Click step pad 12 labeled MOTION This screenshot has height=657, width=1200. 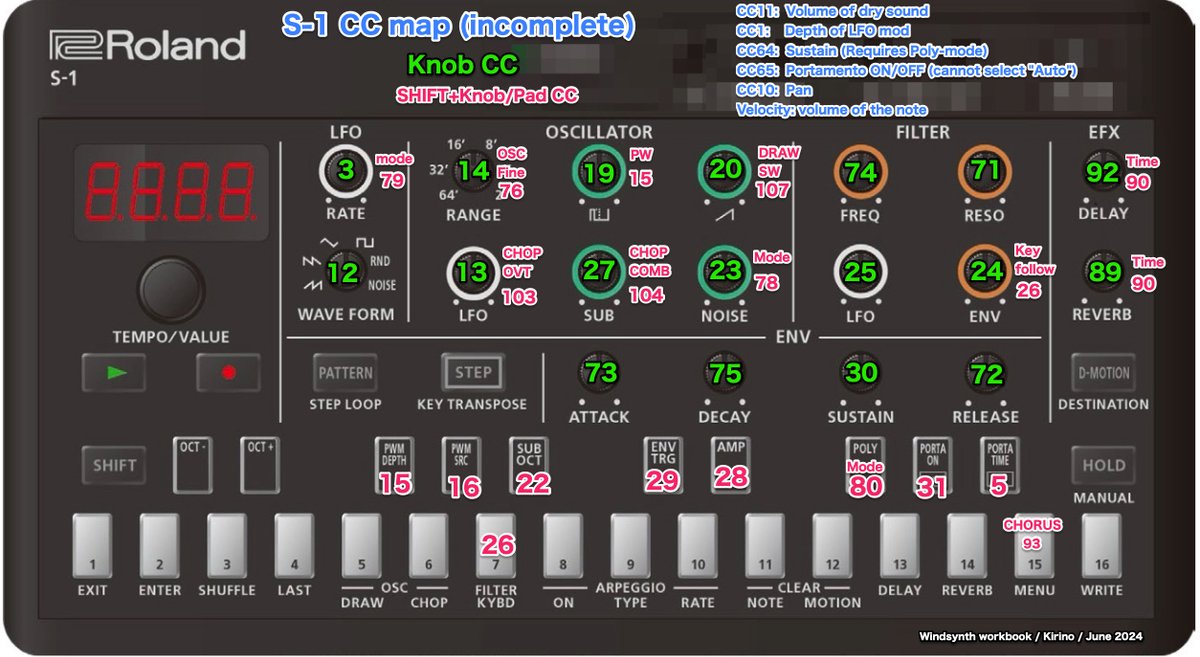(x=832, y=544)
